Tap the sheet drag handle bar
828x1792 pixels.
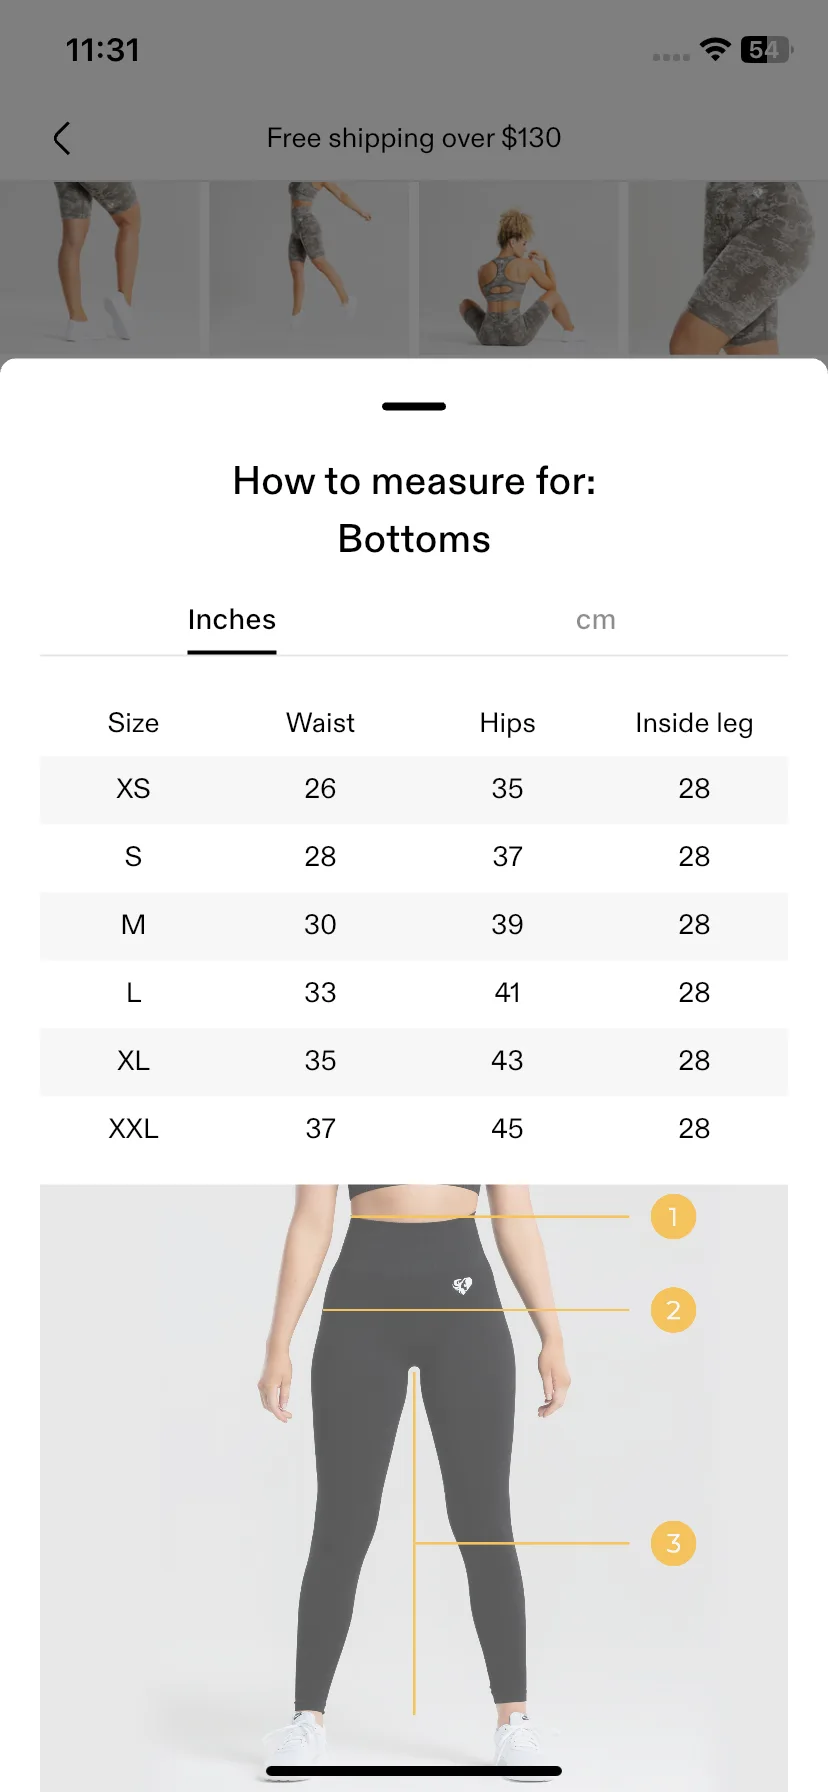(x=414, y=406)
